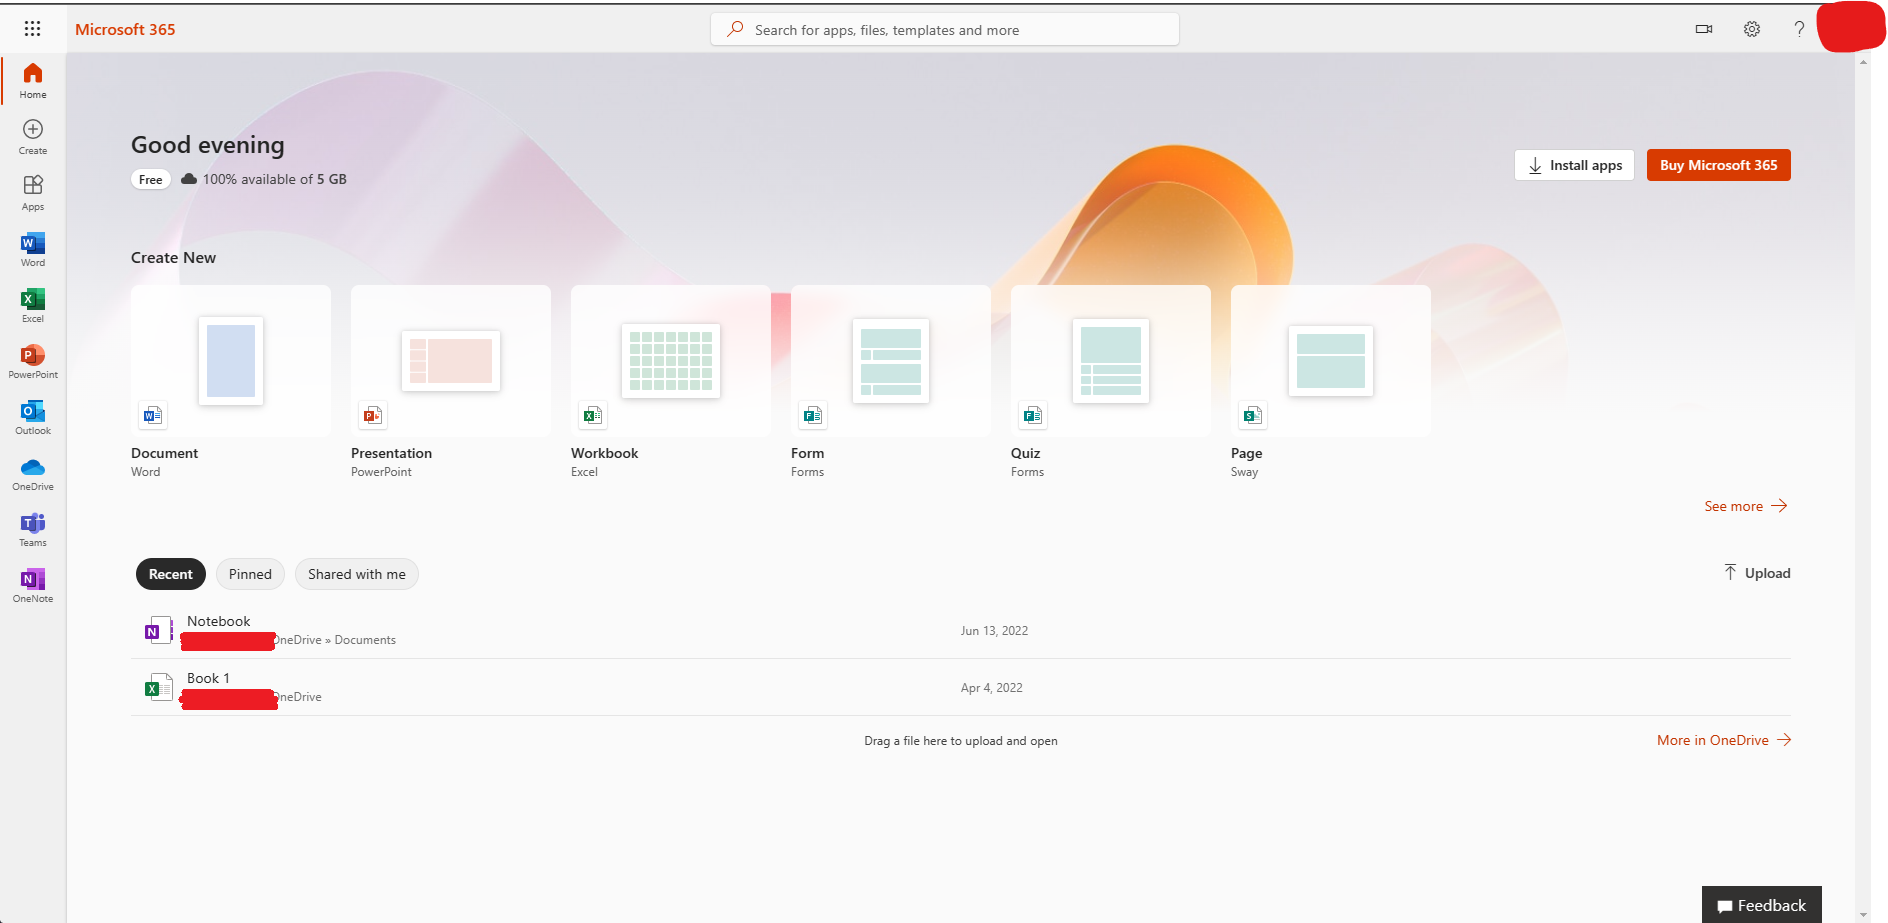Open Teams from the left sidebar
Screen dimensions: 1888x923
33,528
